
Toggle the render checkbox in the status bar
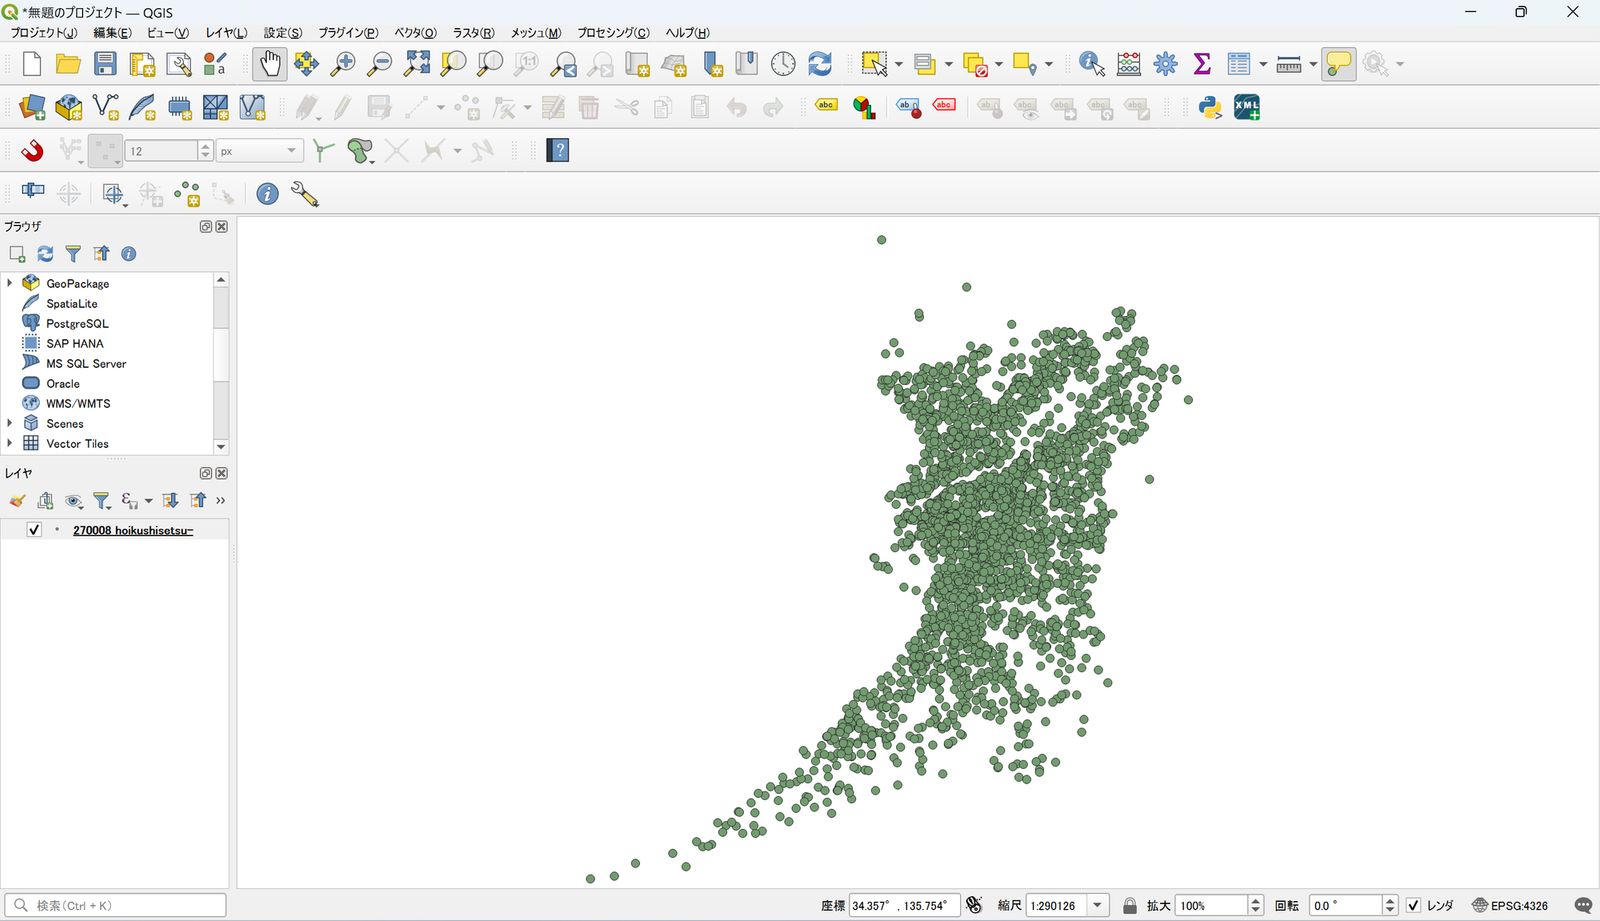[x=1413, y=905]
